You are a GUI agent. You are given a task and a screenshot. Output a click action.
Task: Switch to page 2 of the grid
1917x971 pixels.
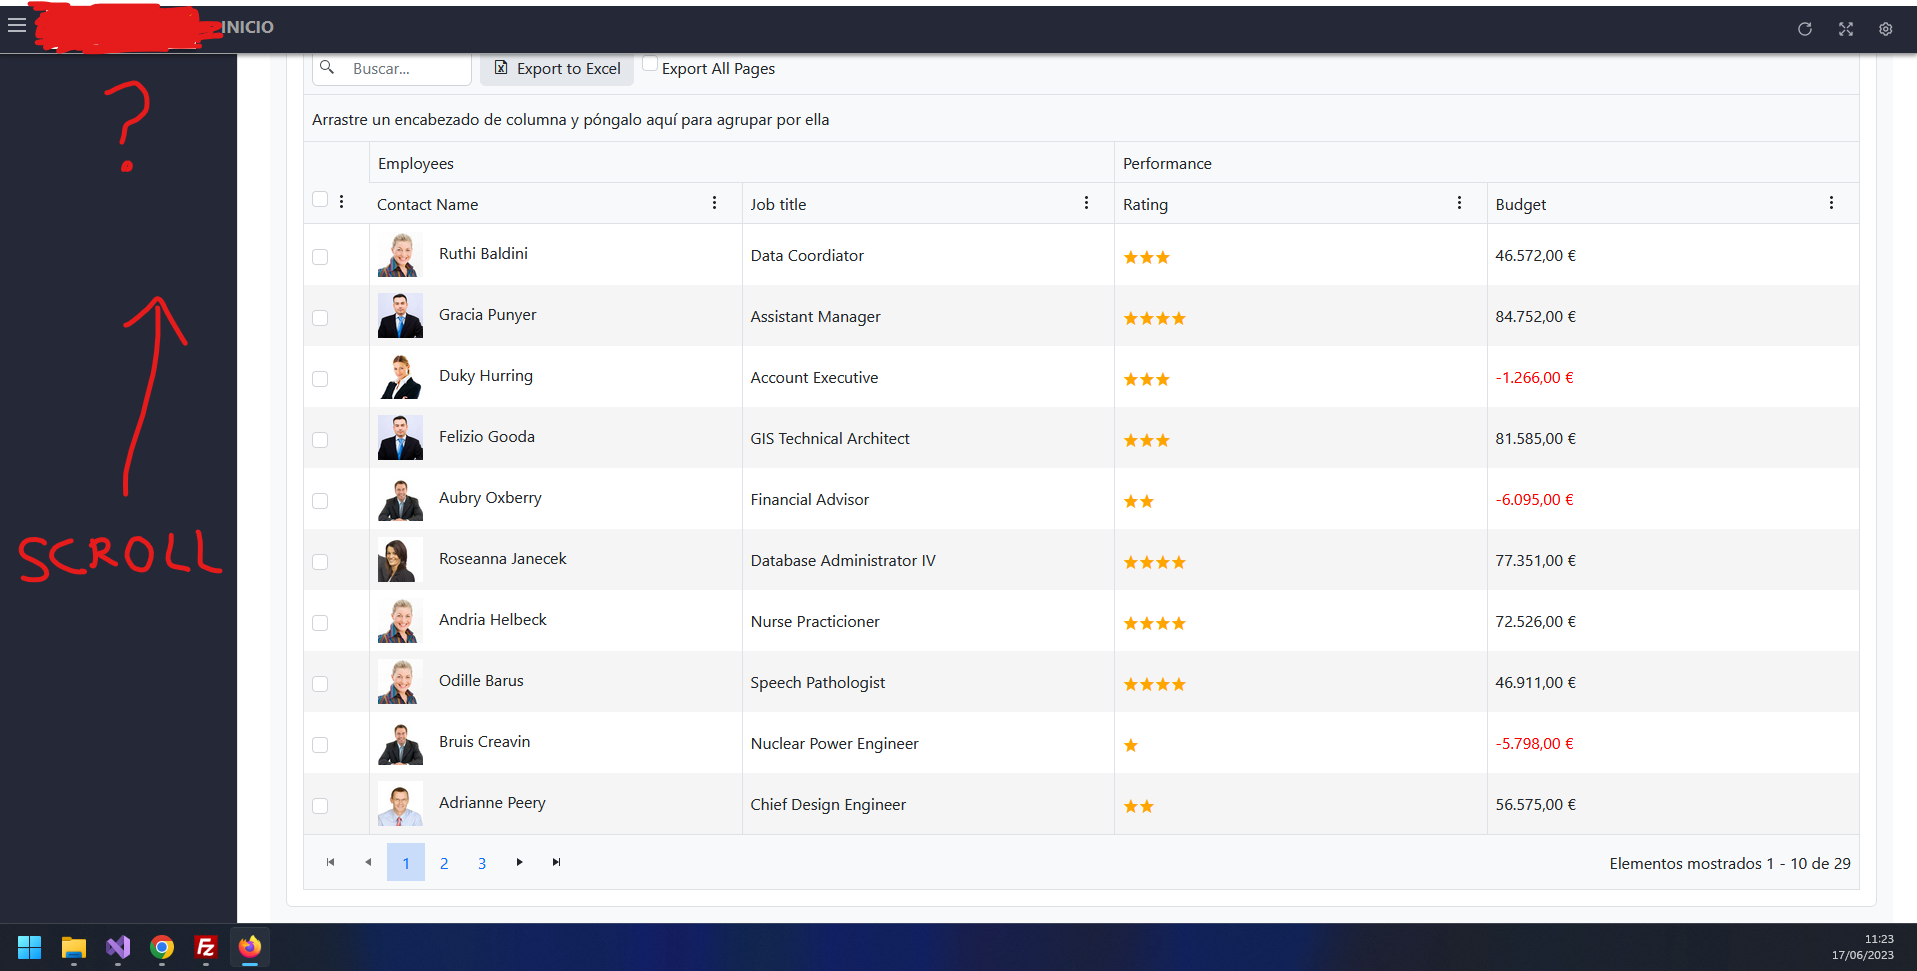coord(444,863)
